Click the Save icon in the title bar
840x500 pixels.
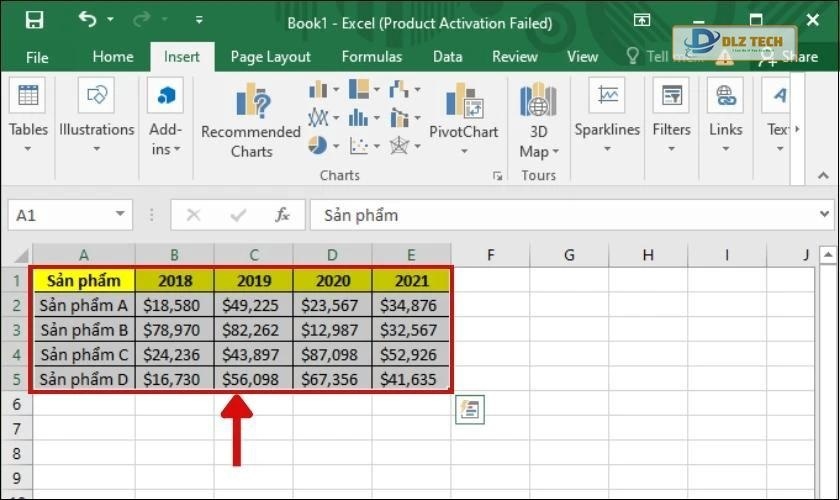click(x=34, y=20)
